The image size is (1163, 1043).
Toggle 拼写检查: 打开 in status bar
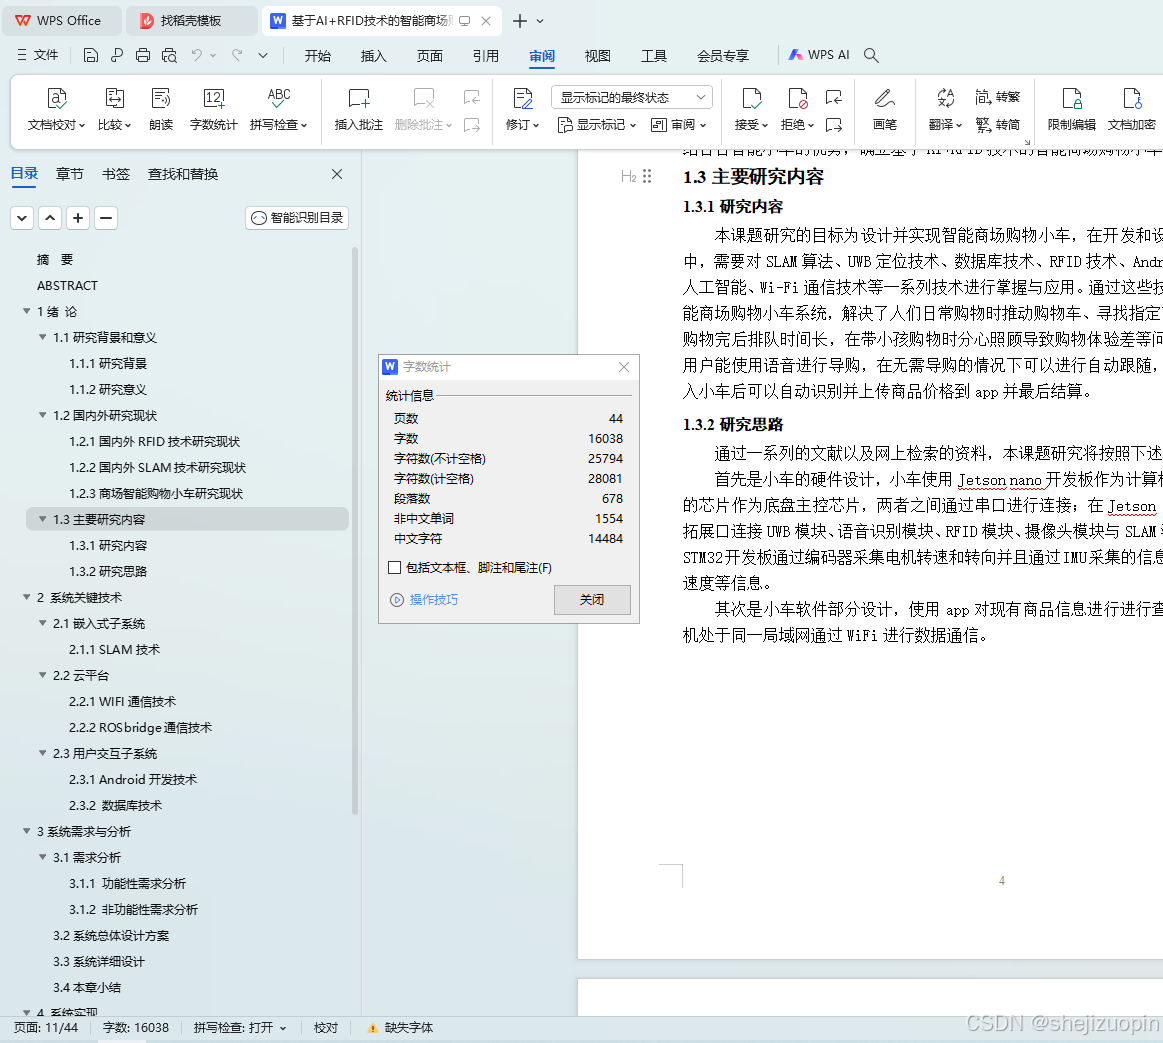pos(240,1027)
